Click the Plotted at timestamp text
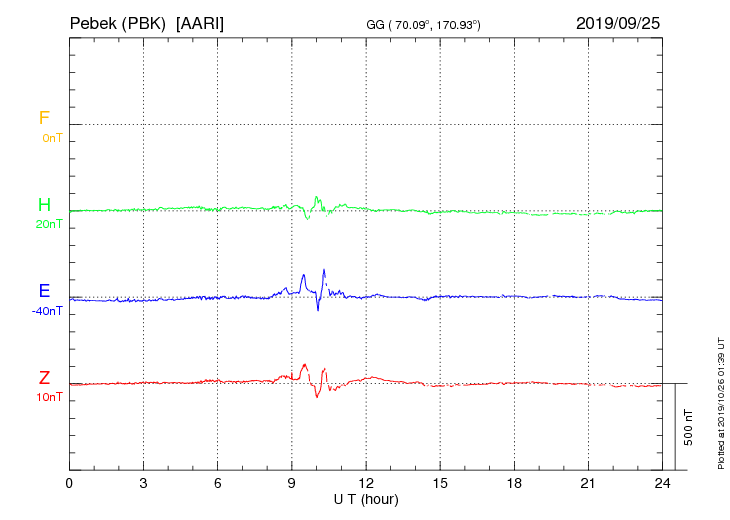 721,403
